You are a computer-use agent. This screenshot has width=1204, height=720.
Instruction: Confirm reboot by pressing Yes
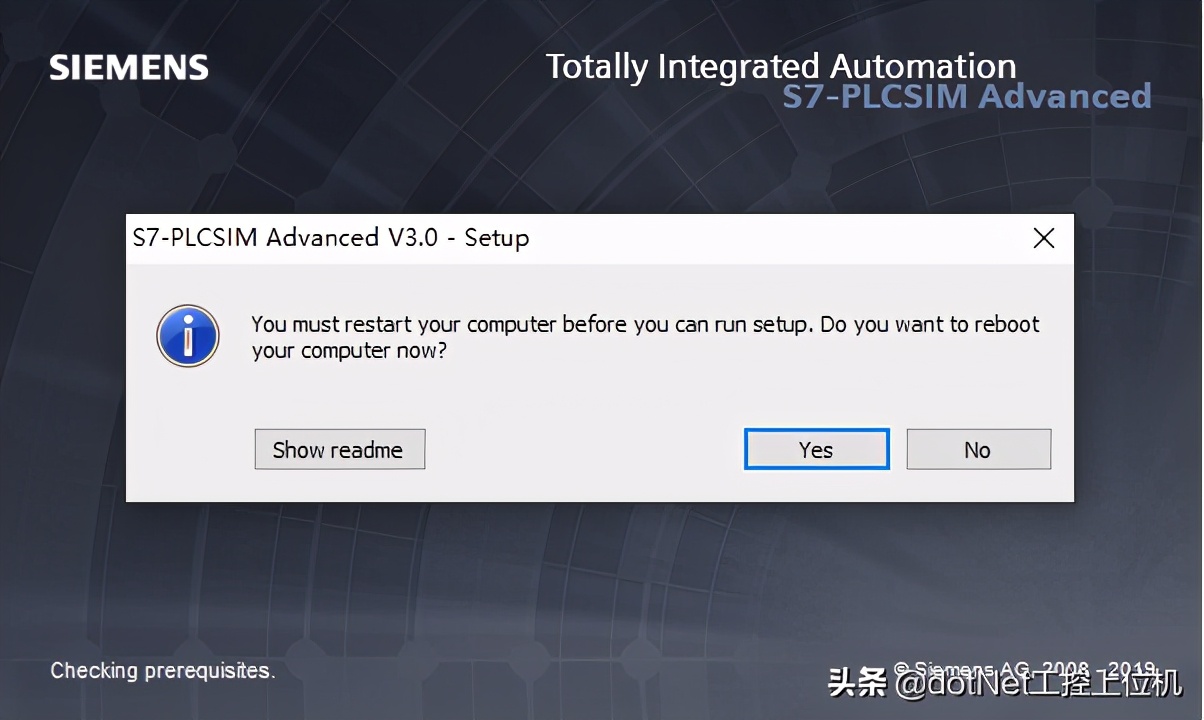click(x=816, y=450)
